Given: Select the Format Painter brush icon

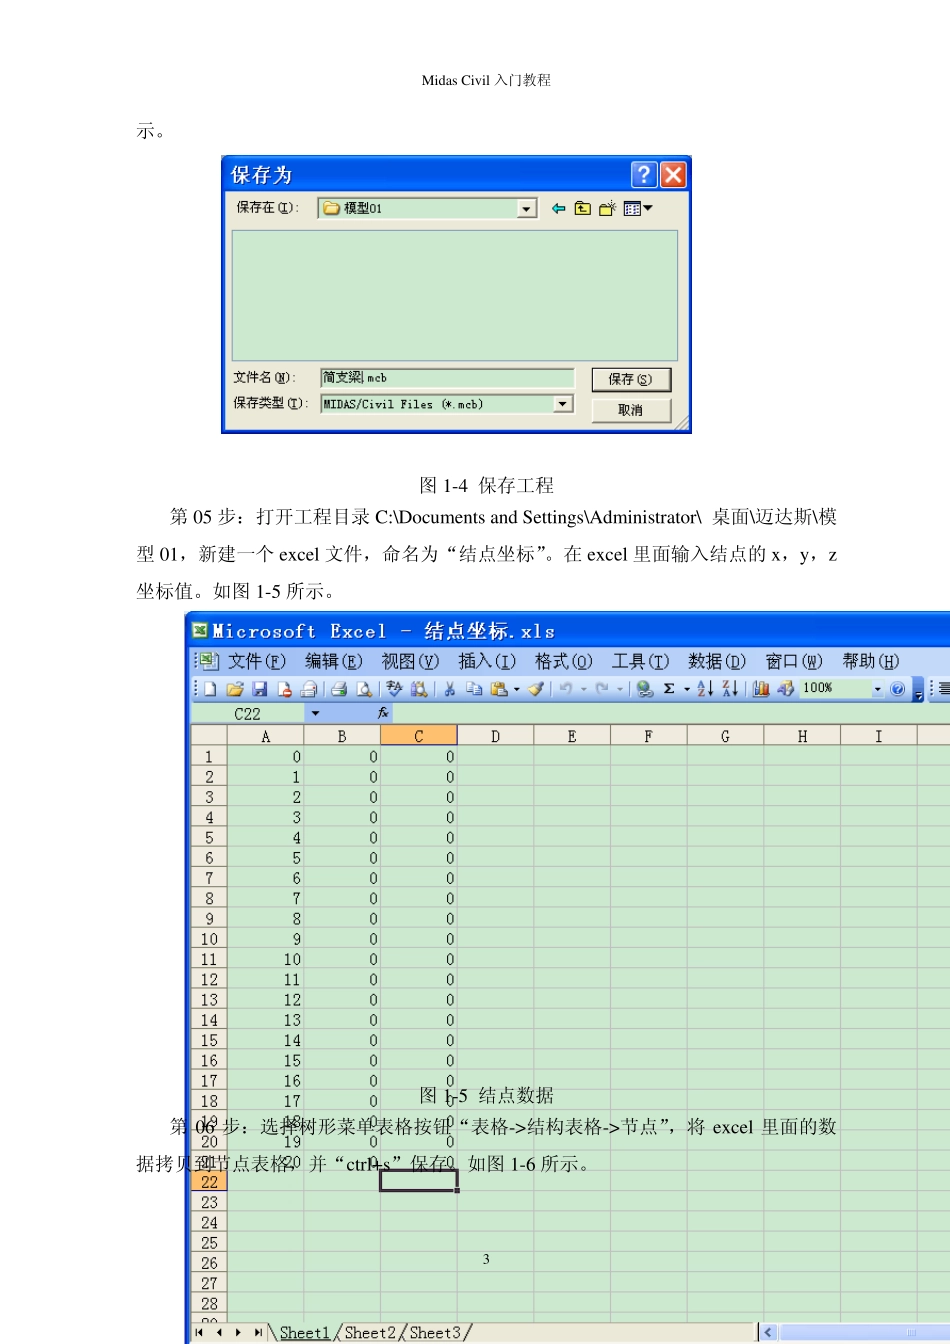Looking at the screenshot, I should 536,689.
